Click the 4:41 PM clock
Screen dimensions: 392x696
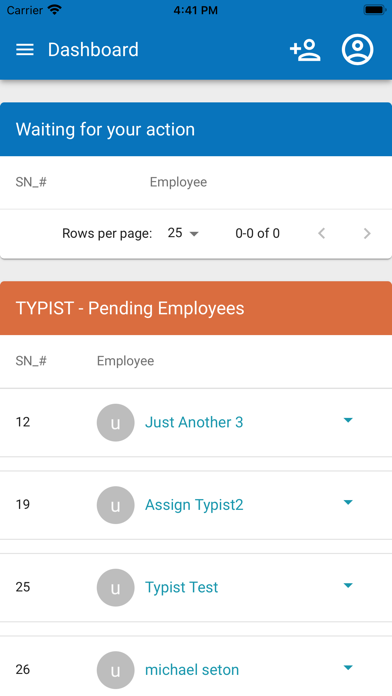196,10
